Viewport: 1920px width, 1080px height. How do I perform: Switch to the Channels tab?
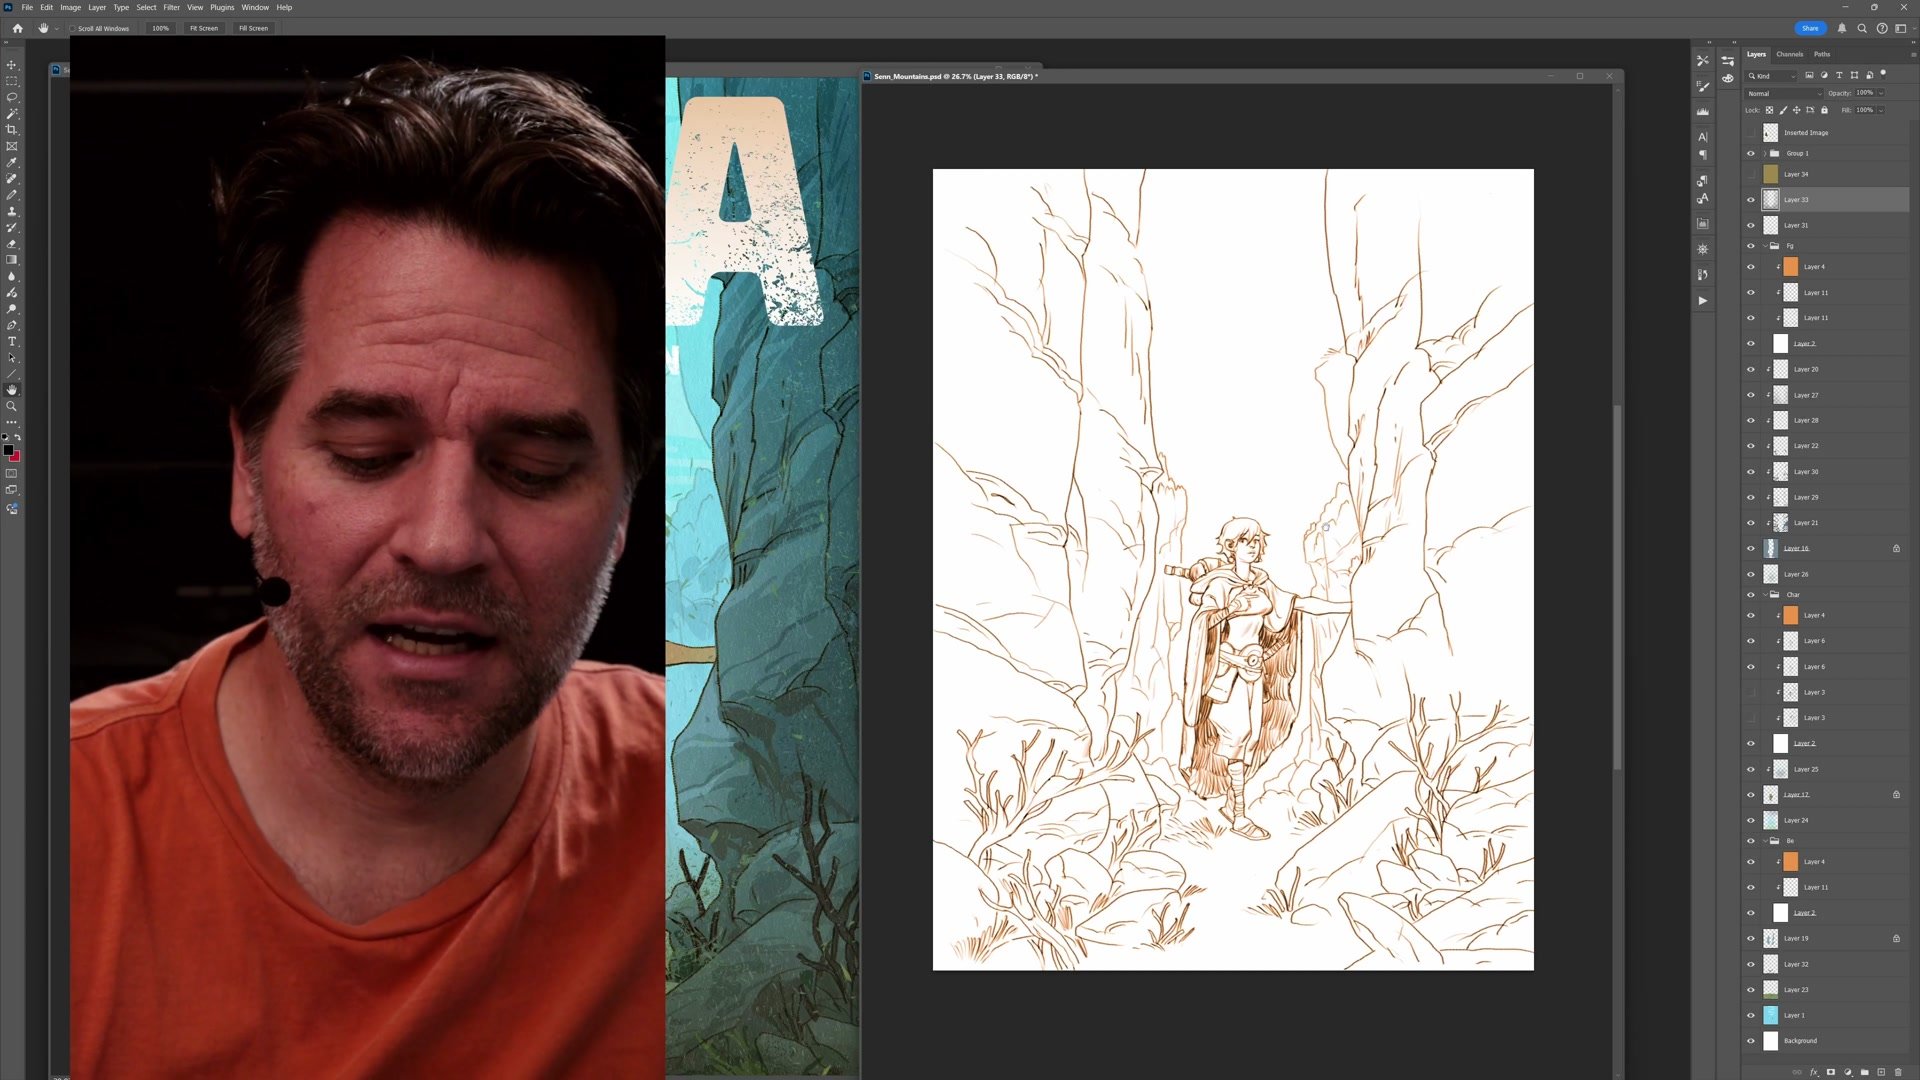[1790, 54]
